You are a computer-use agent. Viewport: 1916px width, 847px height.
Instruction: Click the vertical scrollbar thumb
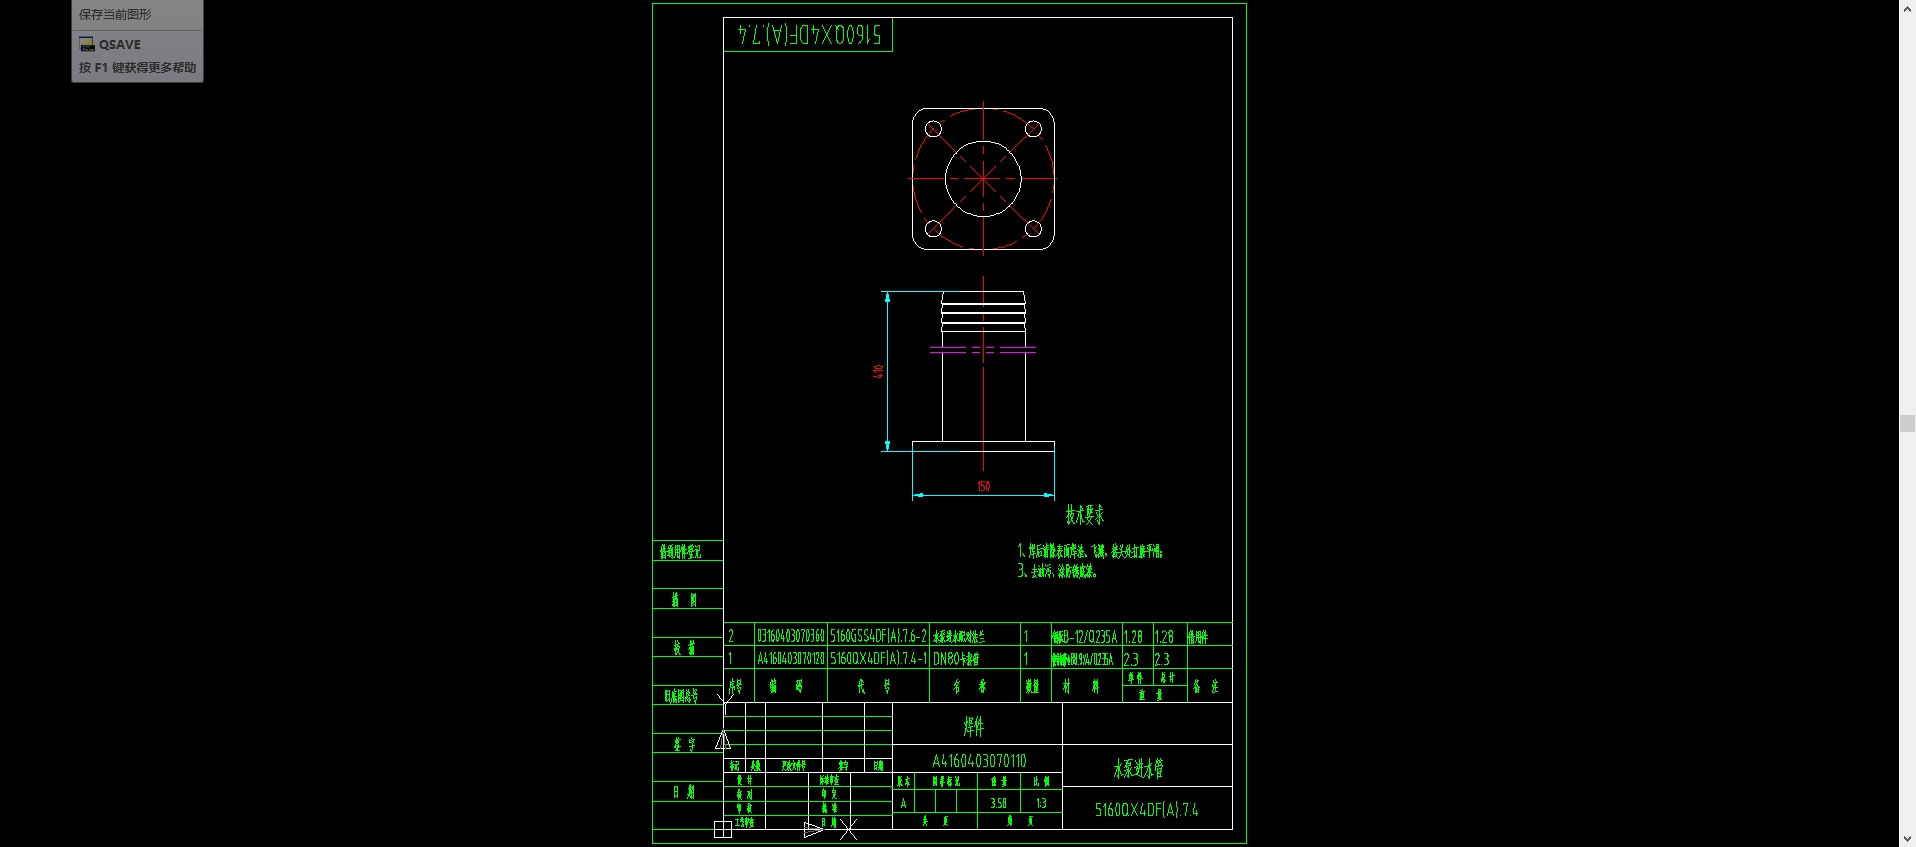(1907, 423)
